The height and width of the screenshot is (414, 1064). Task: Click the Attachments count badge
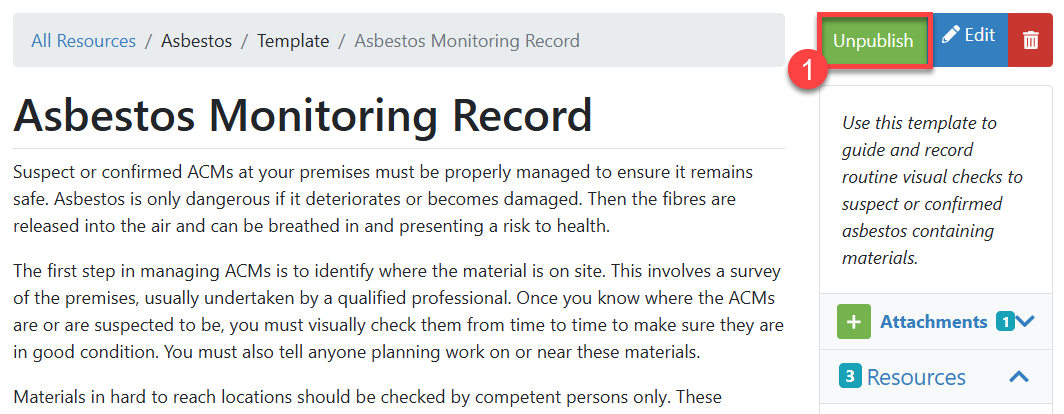1004,322
